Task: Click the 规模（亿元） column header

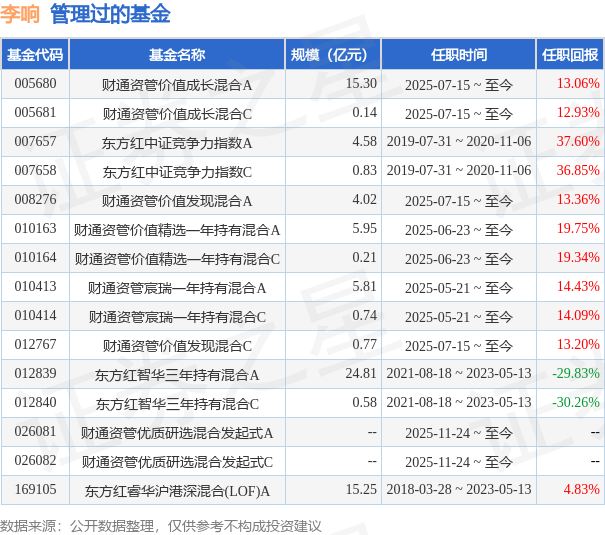Action: click(329, 55)
